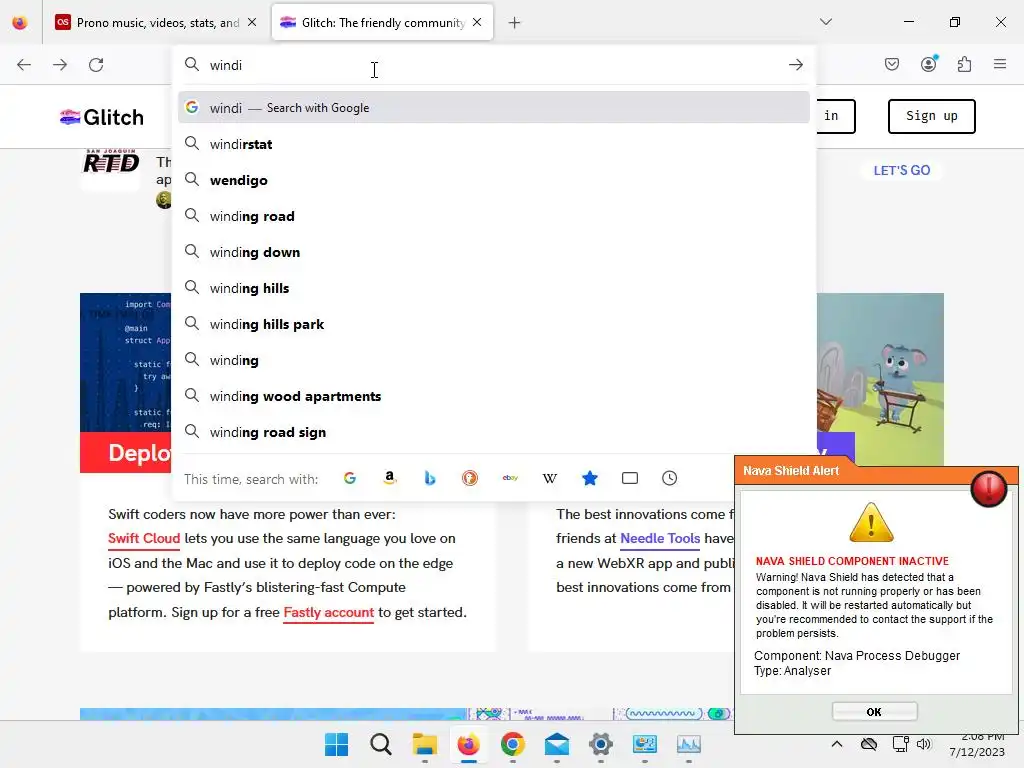Viewport: 1024px width, 768px height.
Task: Close the Prono music tab
Action: tap(252, 22)
